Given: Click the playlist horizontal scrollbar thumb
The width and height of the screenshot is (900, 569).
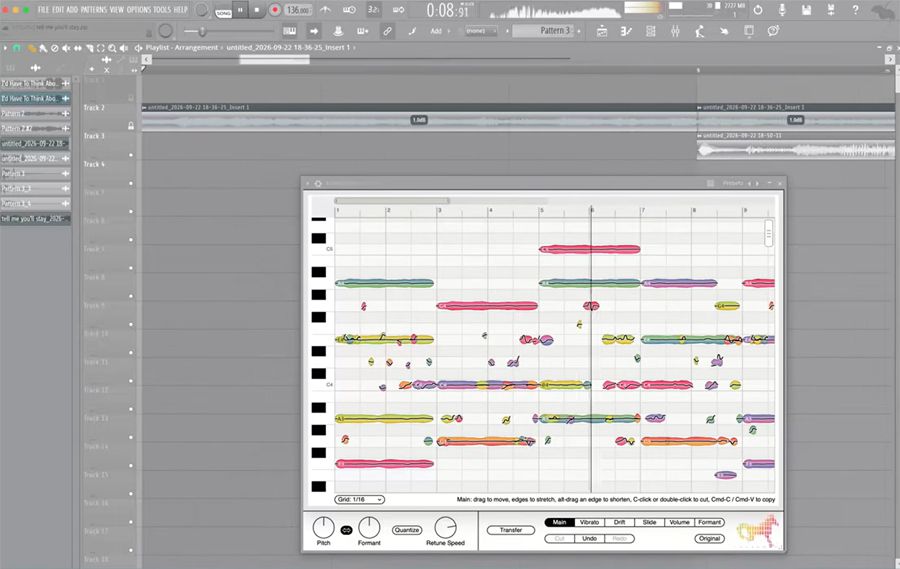Looking at the screenshot, I should [274, 59].
